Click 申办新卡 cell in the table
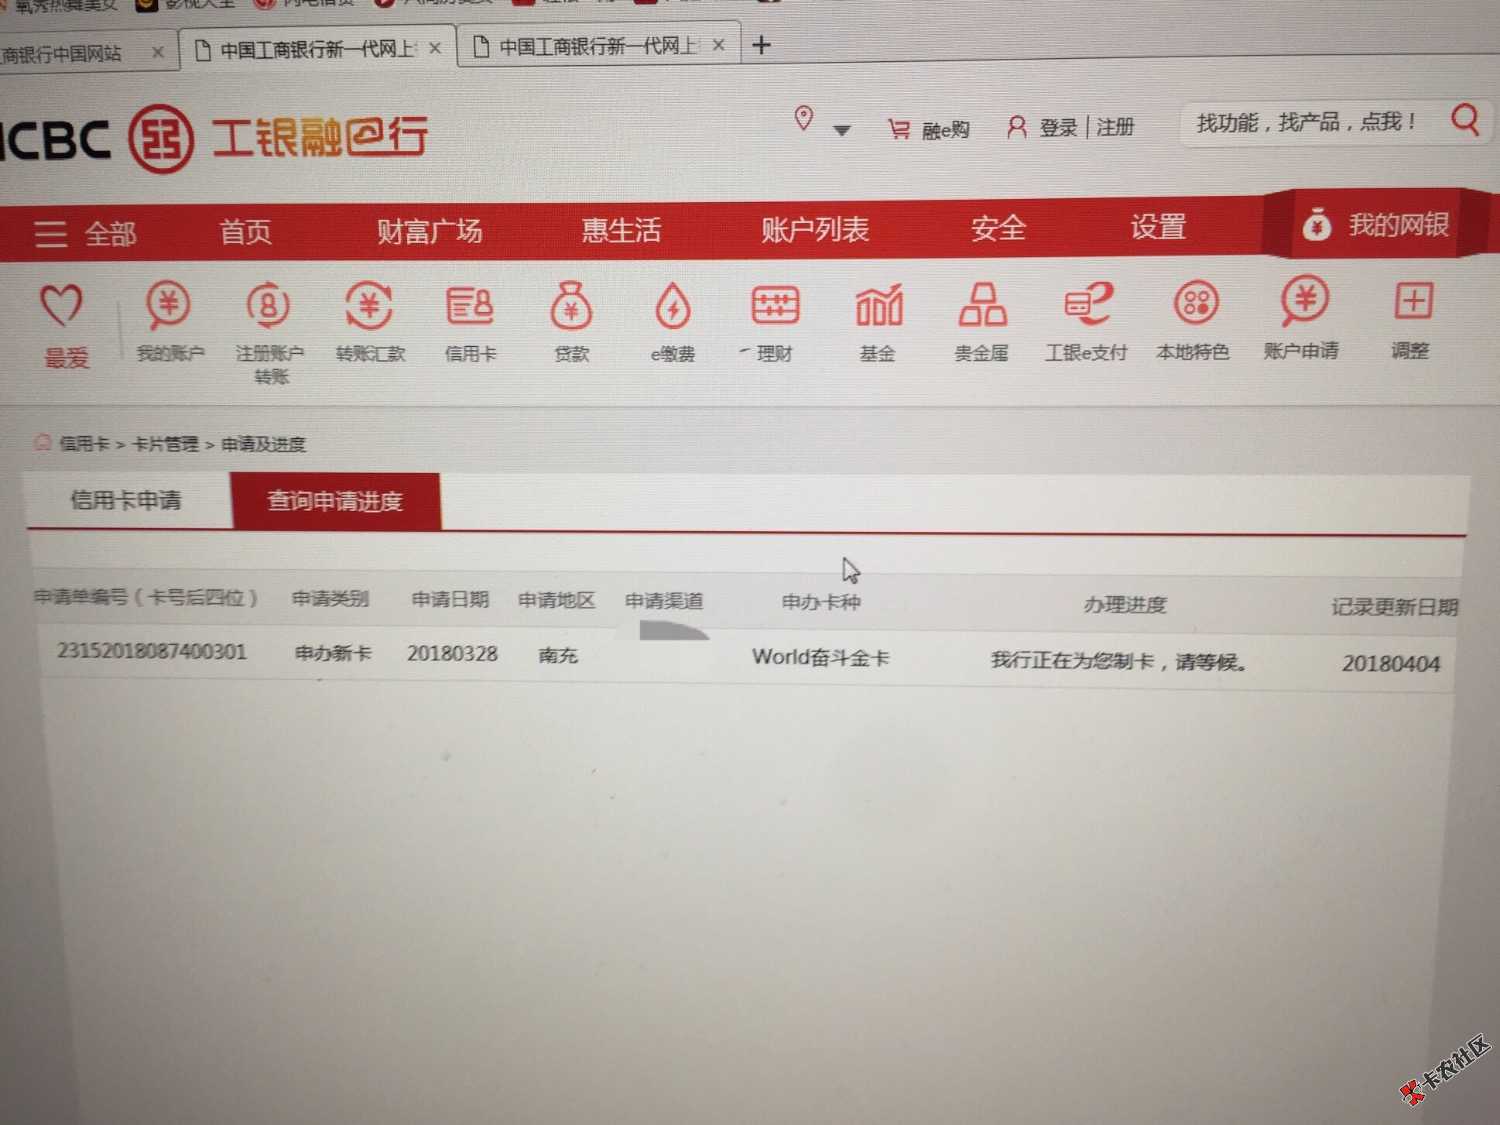 point(333,653)
